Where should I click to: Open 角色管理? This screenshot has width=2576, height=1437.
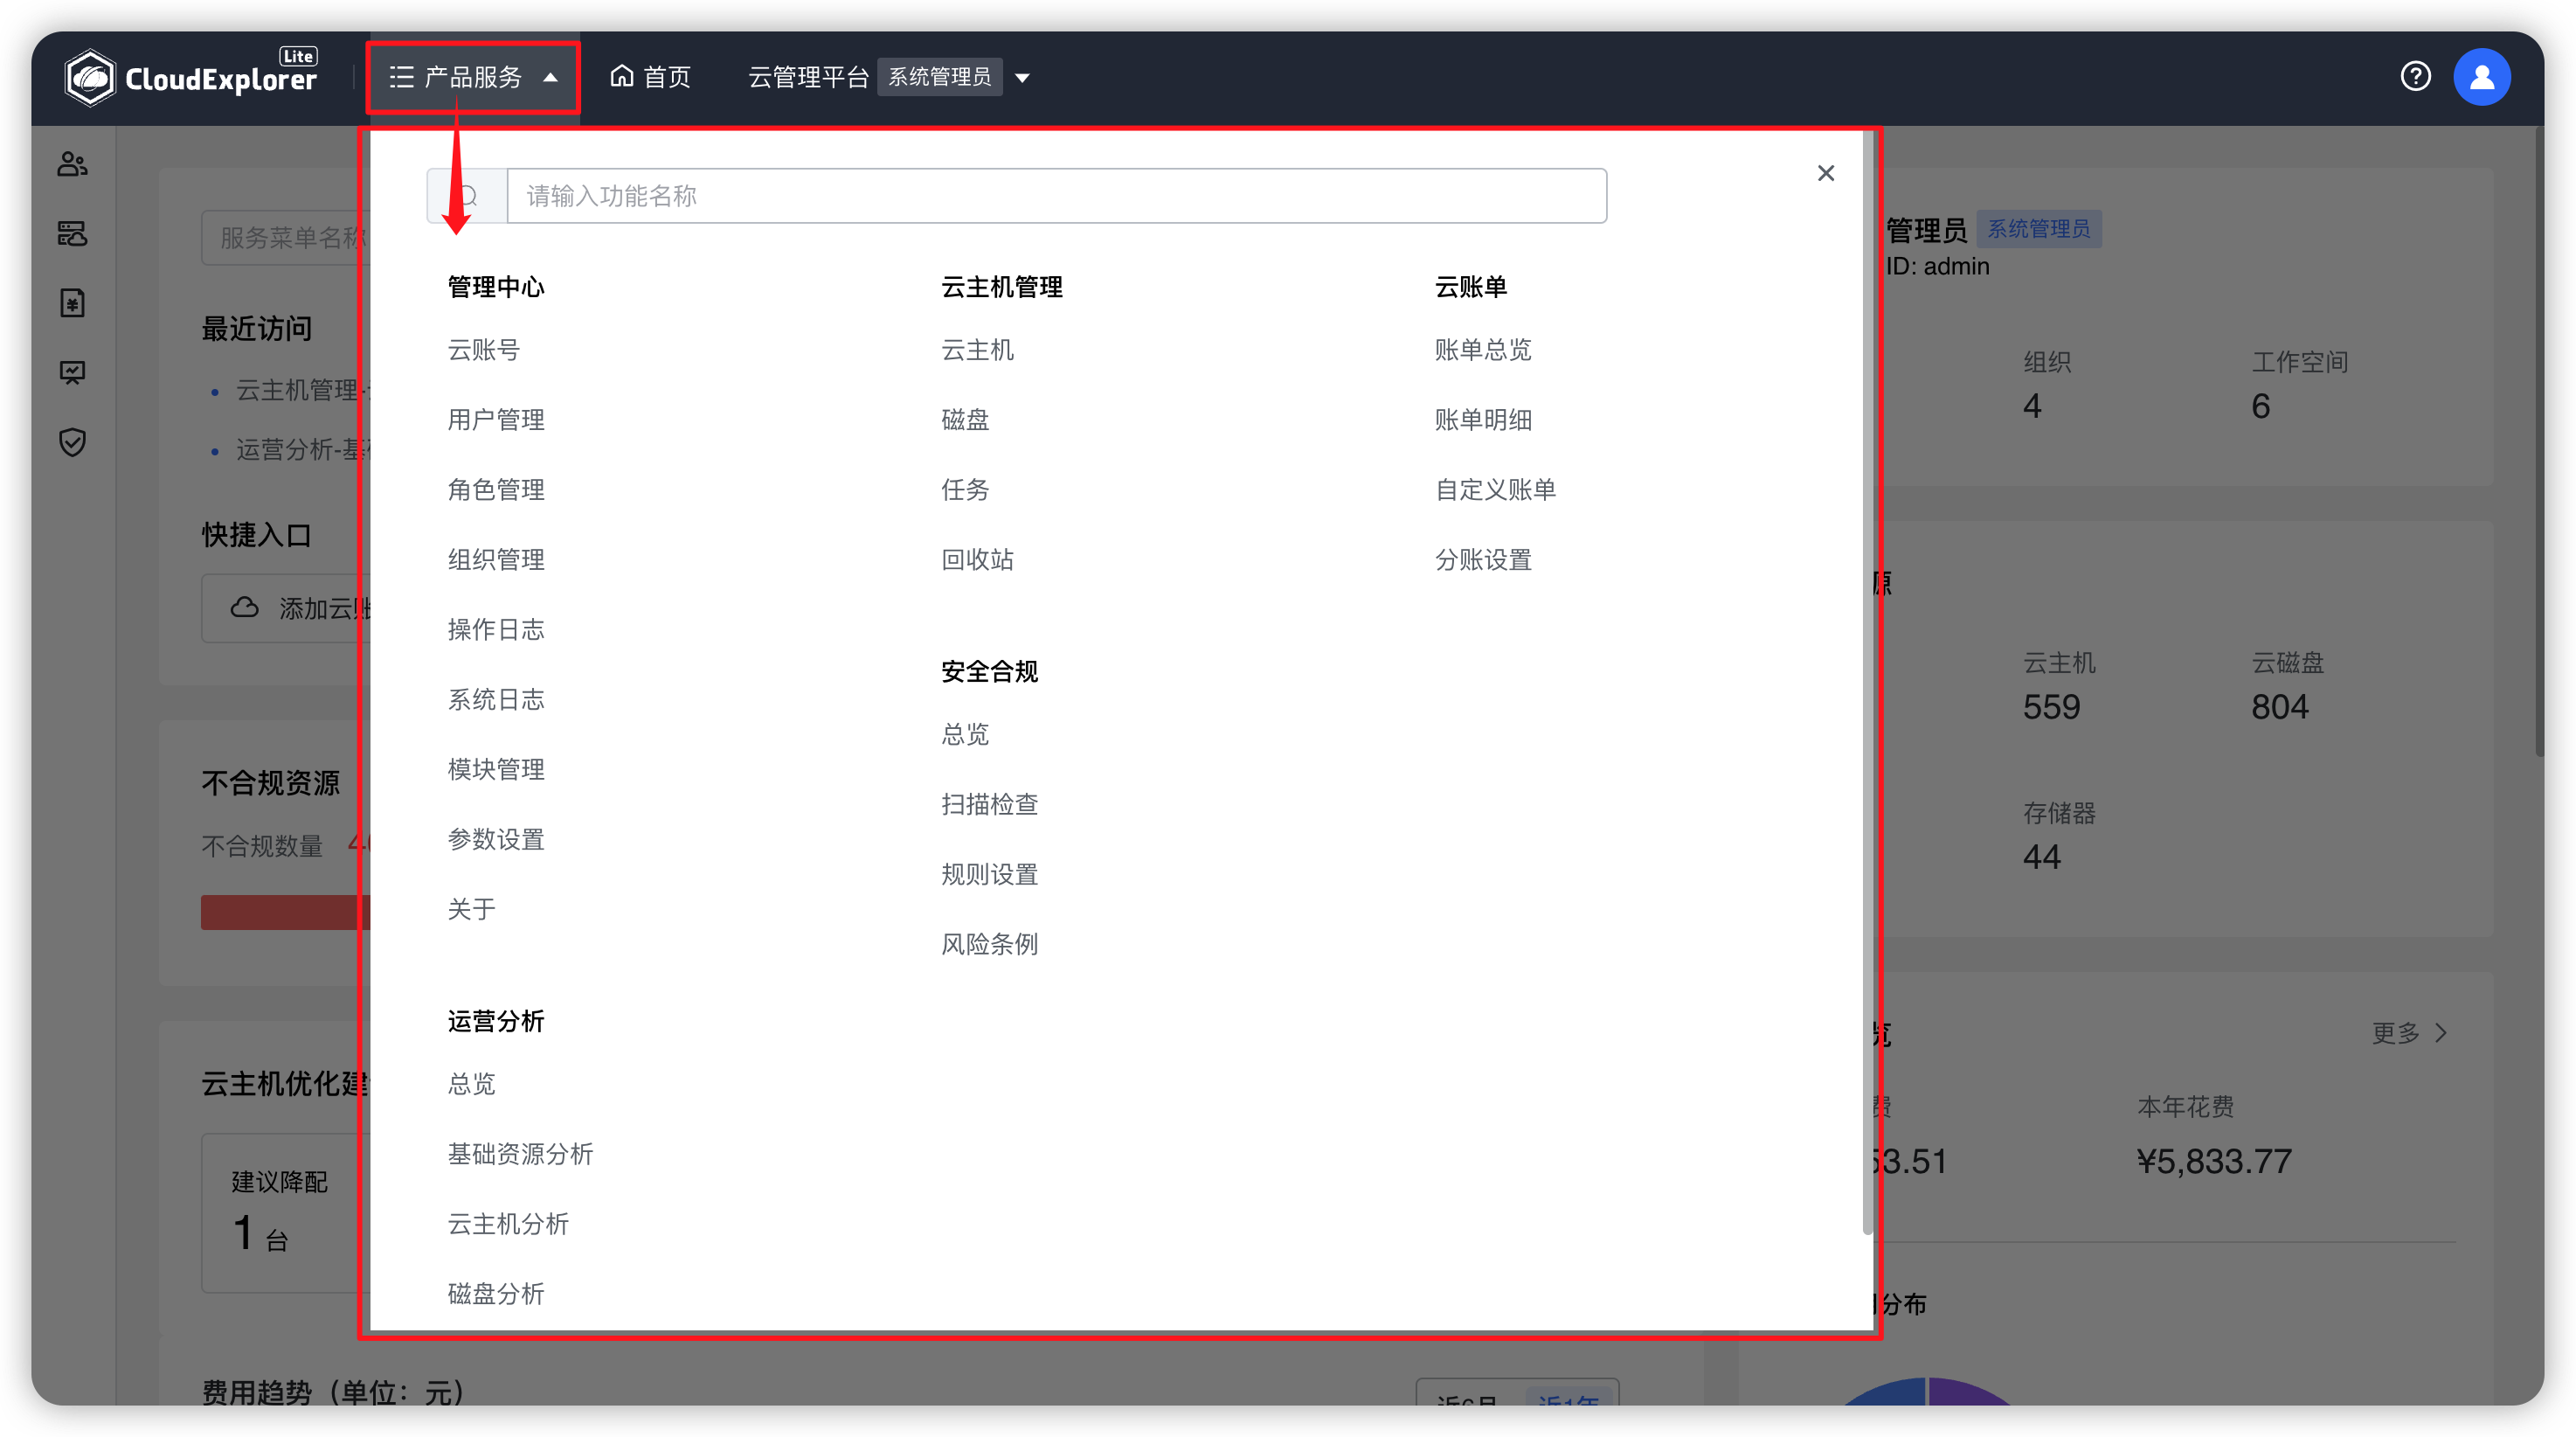tap(496, 490)
